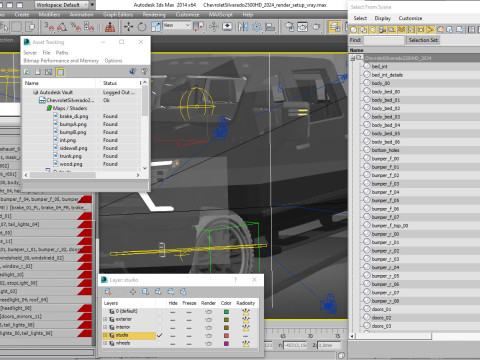Toggle Spinner Snap in main toolbar
Viewport: 480px width, 360px height.
pyautogui.click(x=89, y=27)
